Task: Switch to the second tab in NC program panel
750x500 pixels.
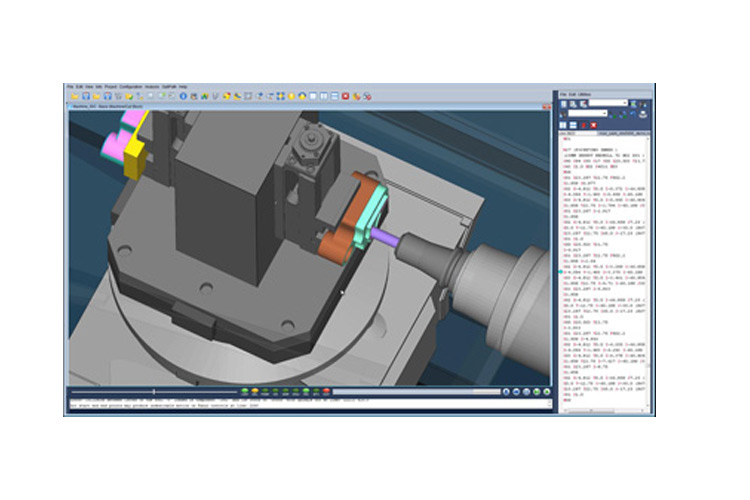Action: pyautogui.click(x=623, y=133)
